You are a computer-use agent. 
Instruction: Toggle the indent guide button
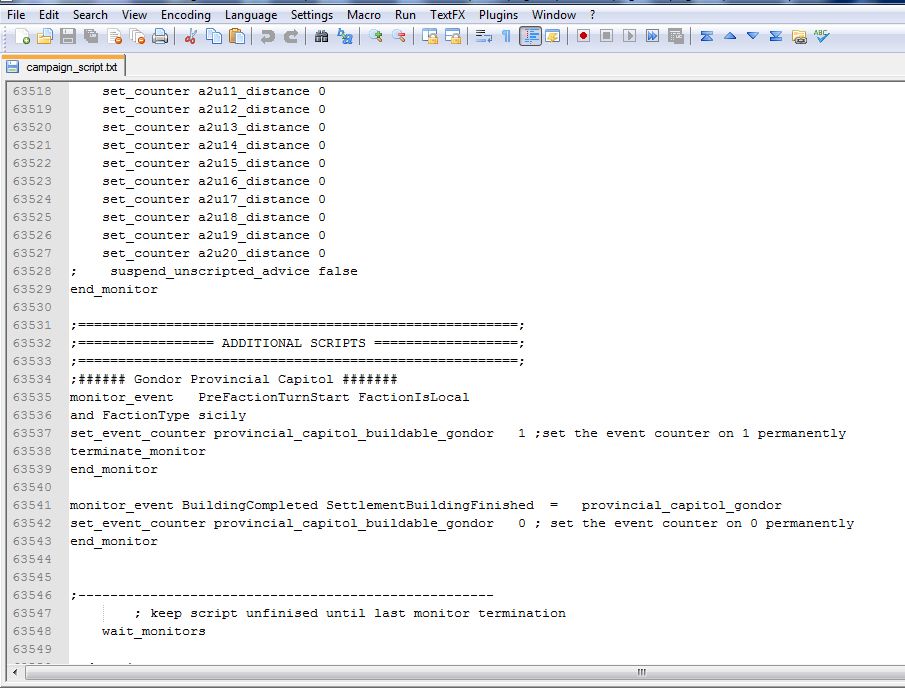(x=530, y=36)
